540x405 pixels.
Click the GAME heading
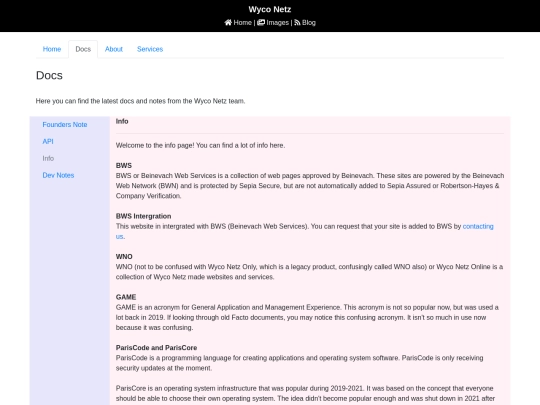[x=126, y=297]
